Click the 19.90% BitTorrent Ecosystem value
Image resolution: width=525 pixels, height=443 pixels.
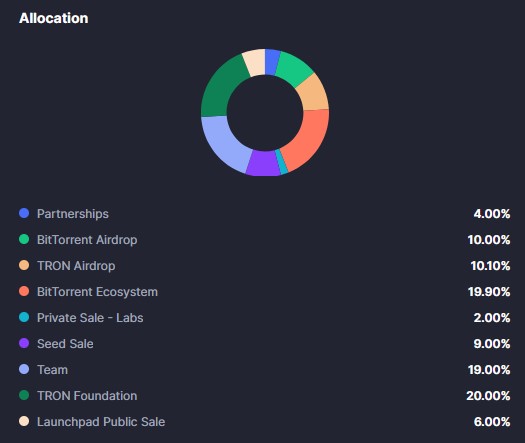click(489, 292)
